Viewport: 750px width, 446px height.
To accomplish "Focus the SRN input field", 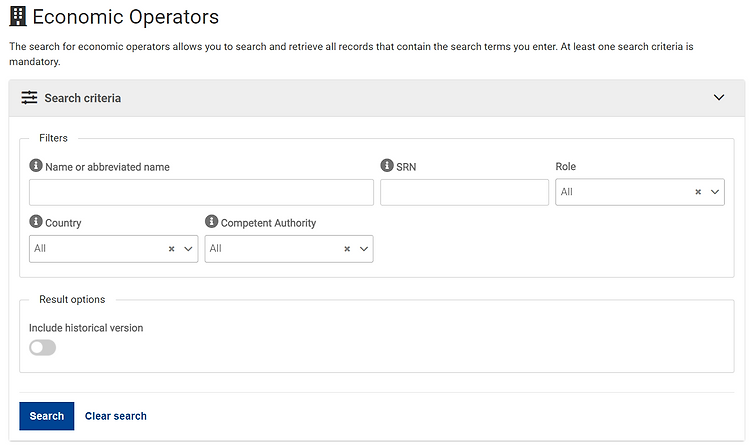I will pos(464,192).
